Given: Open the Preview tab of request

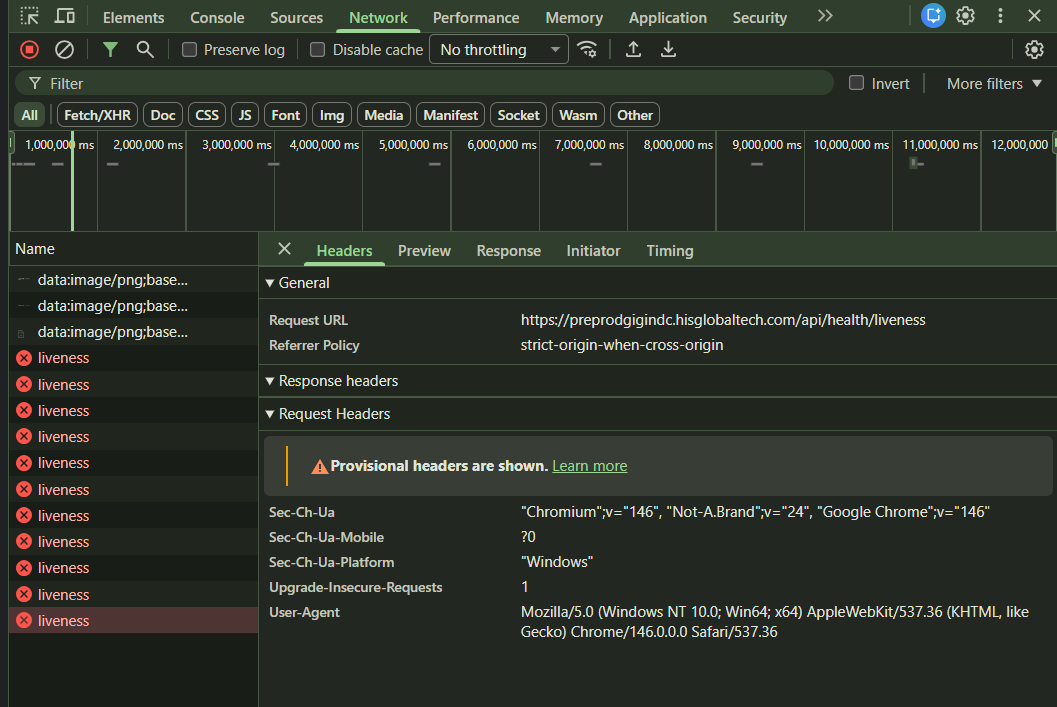Looking at the screenshot, I should [x=424, y=251].
